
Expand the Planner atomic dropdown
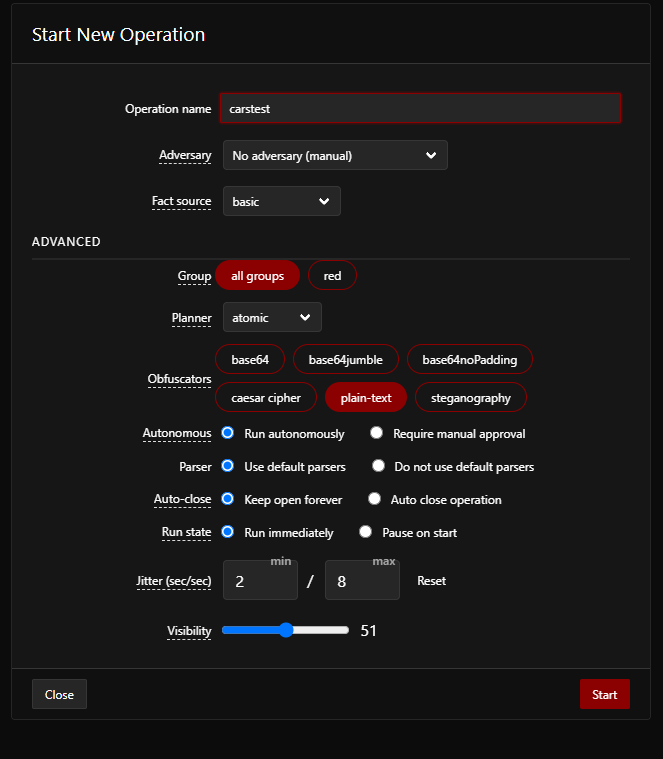point(272,317)
